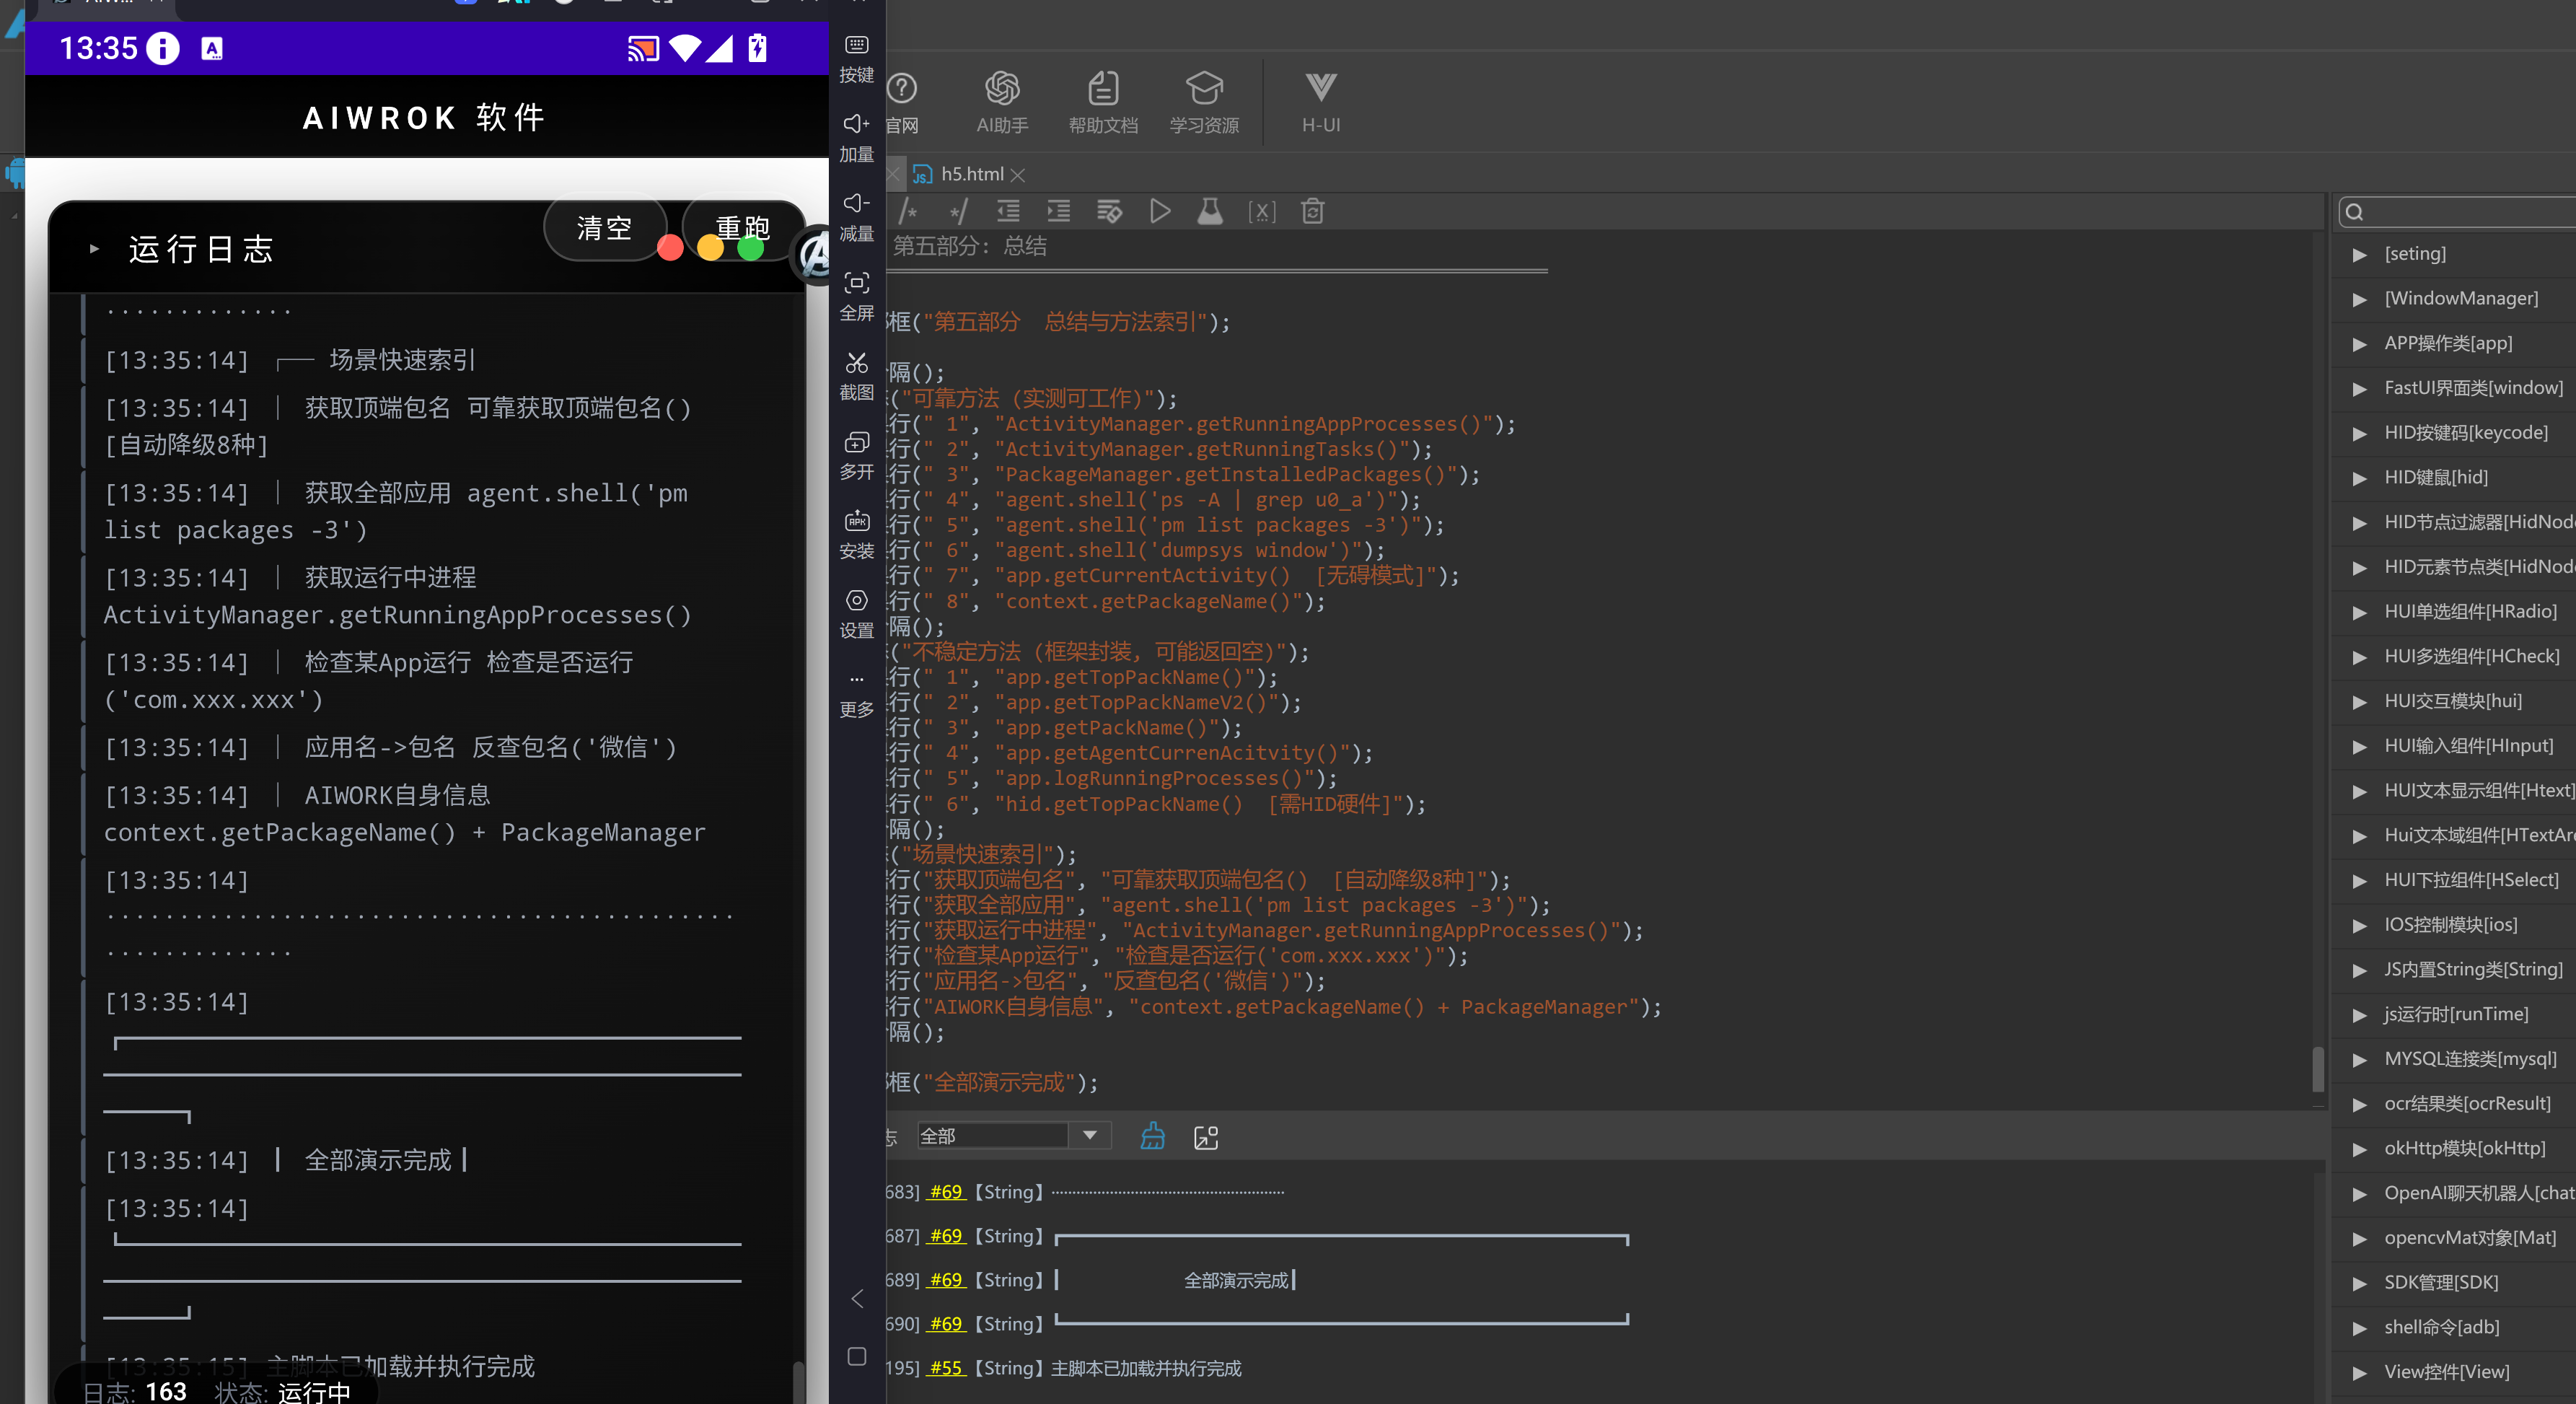Follow the #55 log line link
2576x1404 pixels.
(x=946, y=1368)
